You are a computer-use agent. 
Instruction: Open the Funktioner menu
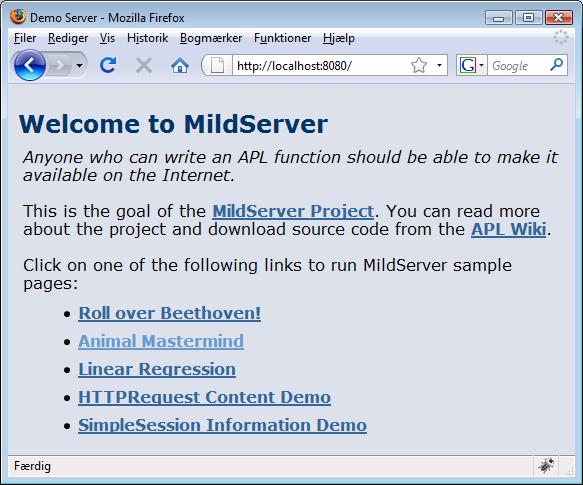[x=282, y=38]
